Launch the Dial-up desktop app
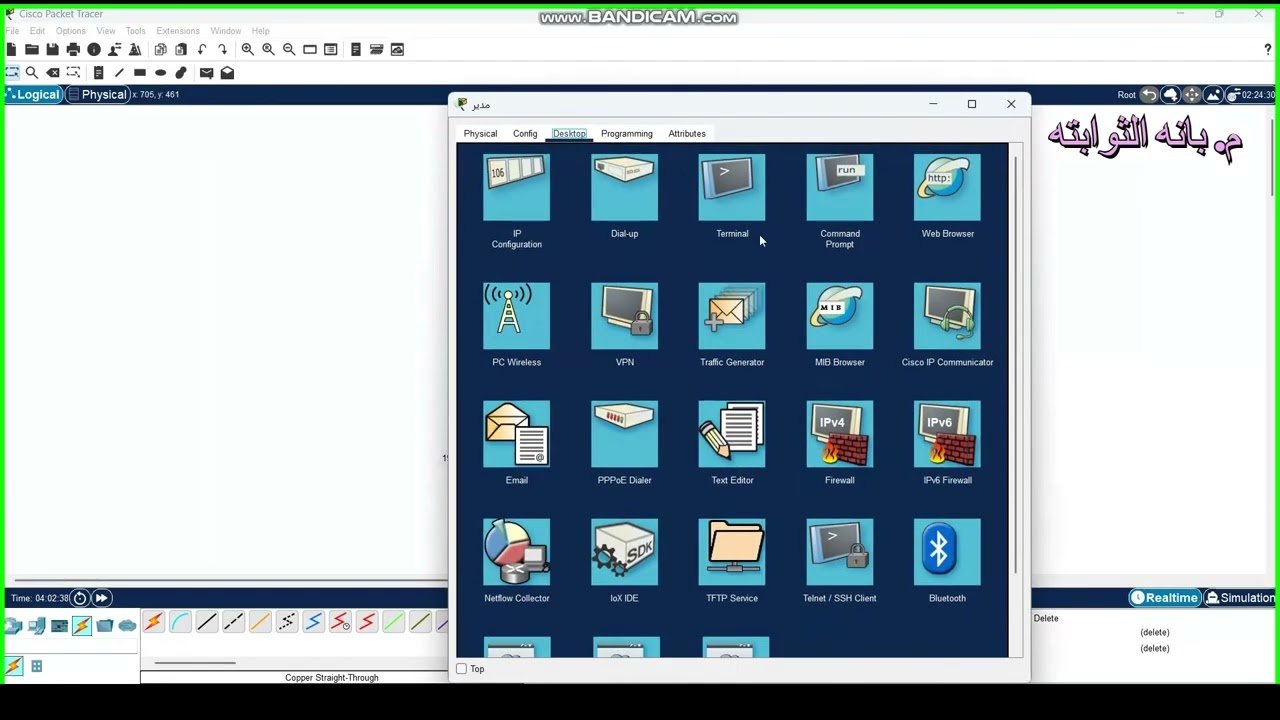The image size is (1280, 720). [x=624, y=188]
